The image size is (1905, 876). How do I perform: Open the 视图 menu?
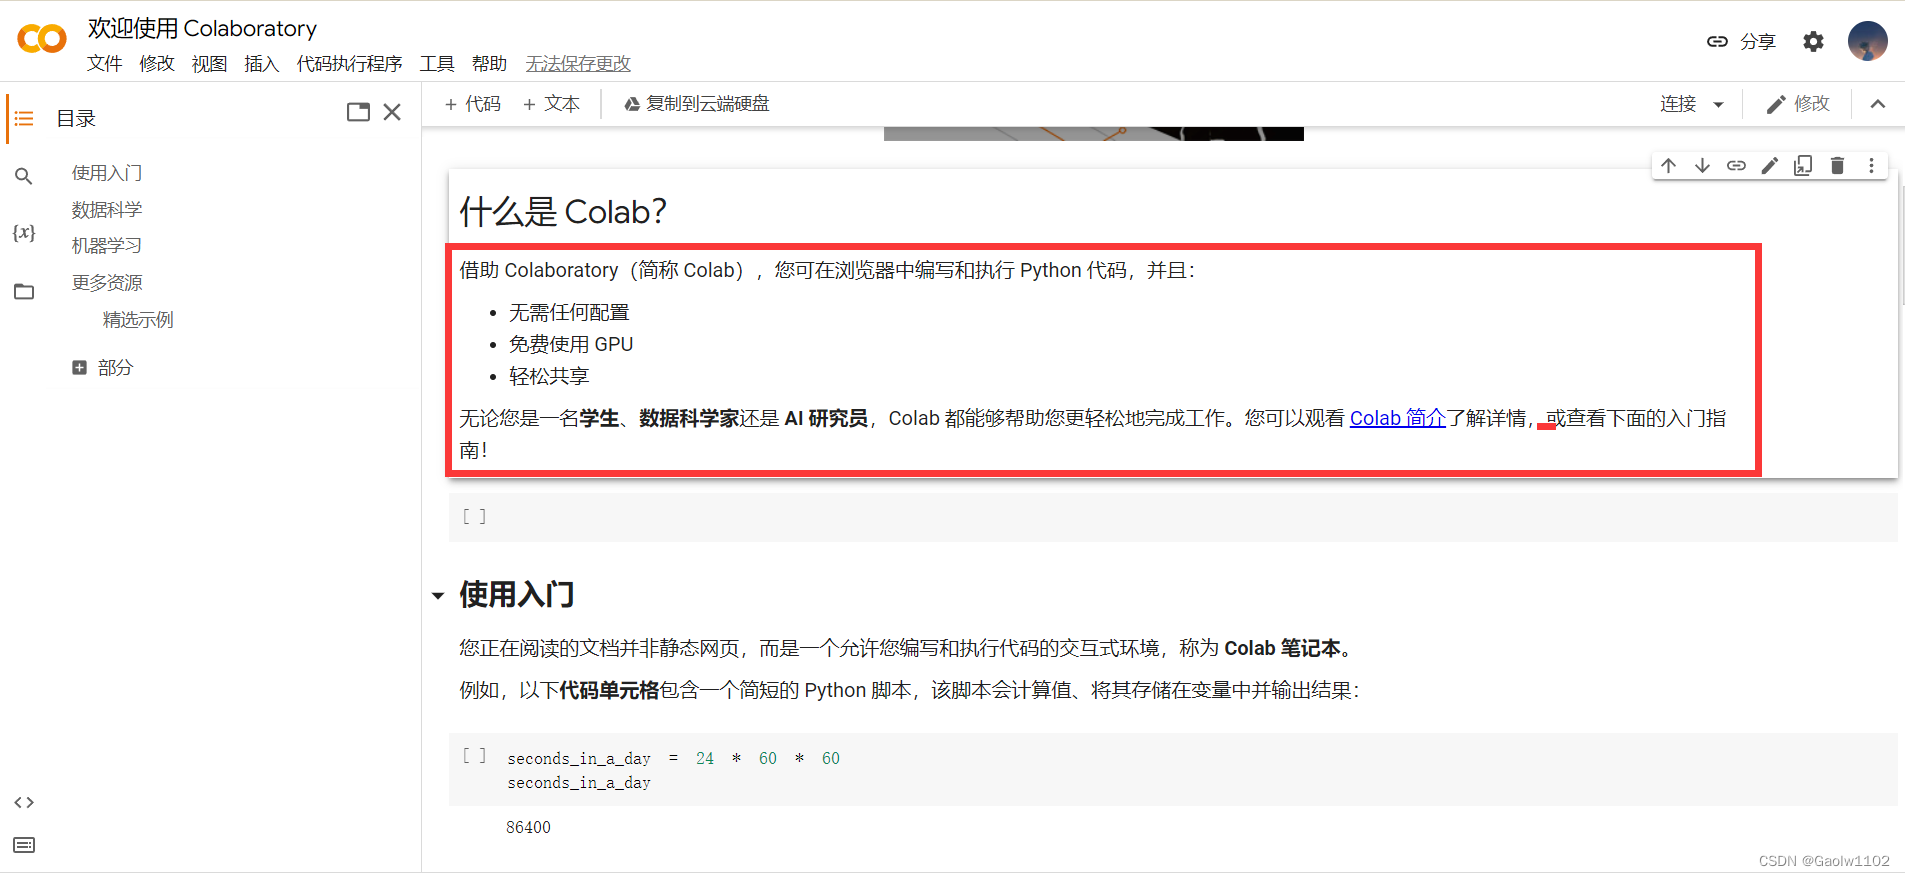coord(209,64)
